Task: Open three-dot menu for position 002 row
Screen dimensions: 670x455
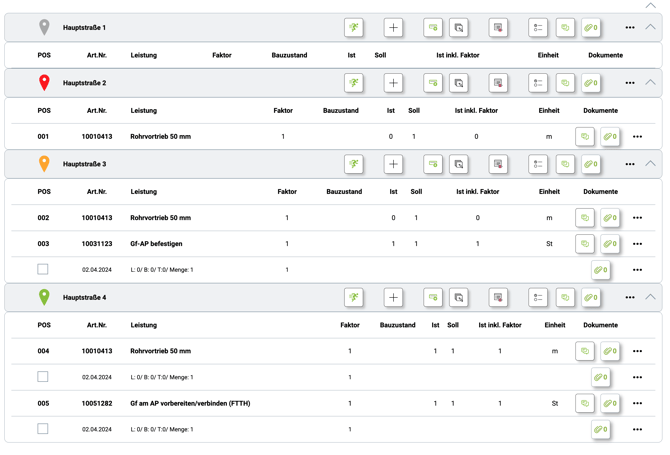Action: [x=637, y=217]
